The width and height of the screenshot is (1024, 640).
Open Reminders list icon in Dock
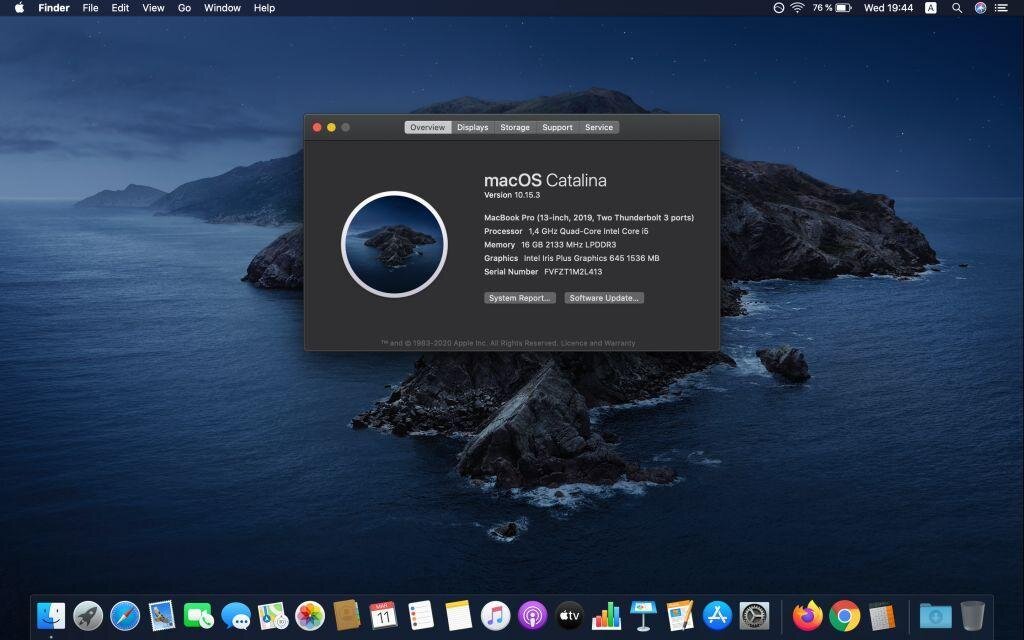pyautogui.click(x=421, y=616)
